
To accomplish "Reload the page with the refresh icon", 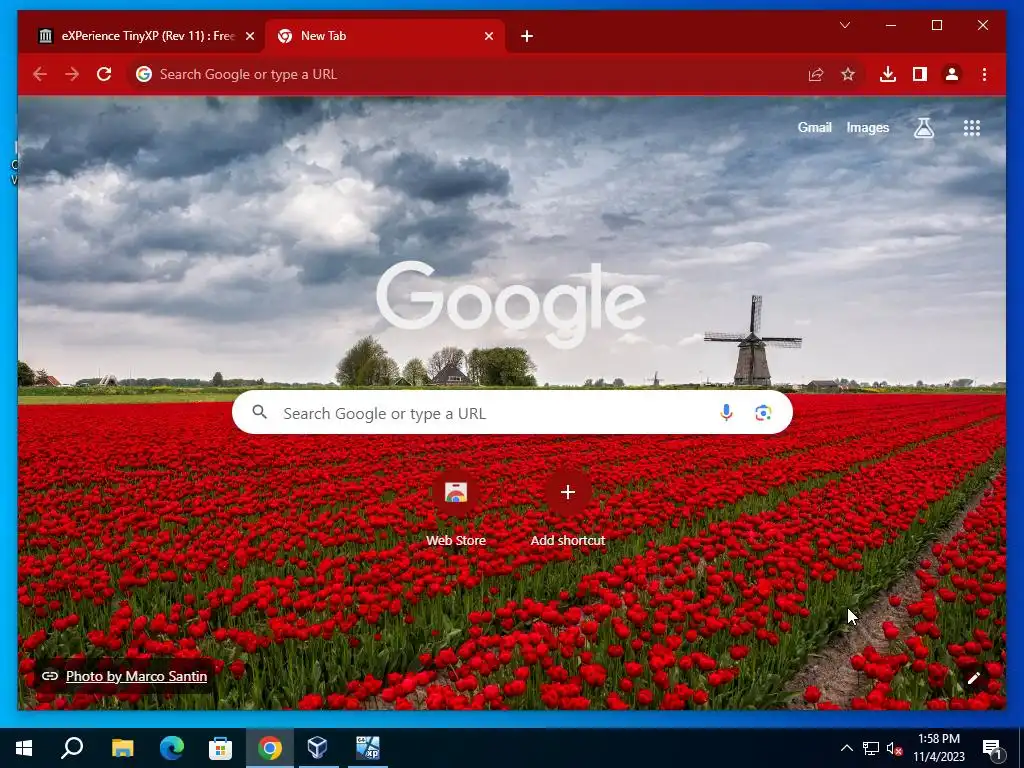I will click(104, 74).
